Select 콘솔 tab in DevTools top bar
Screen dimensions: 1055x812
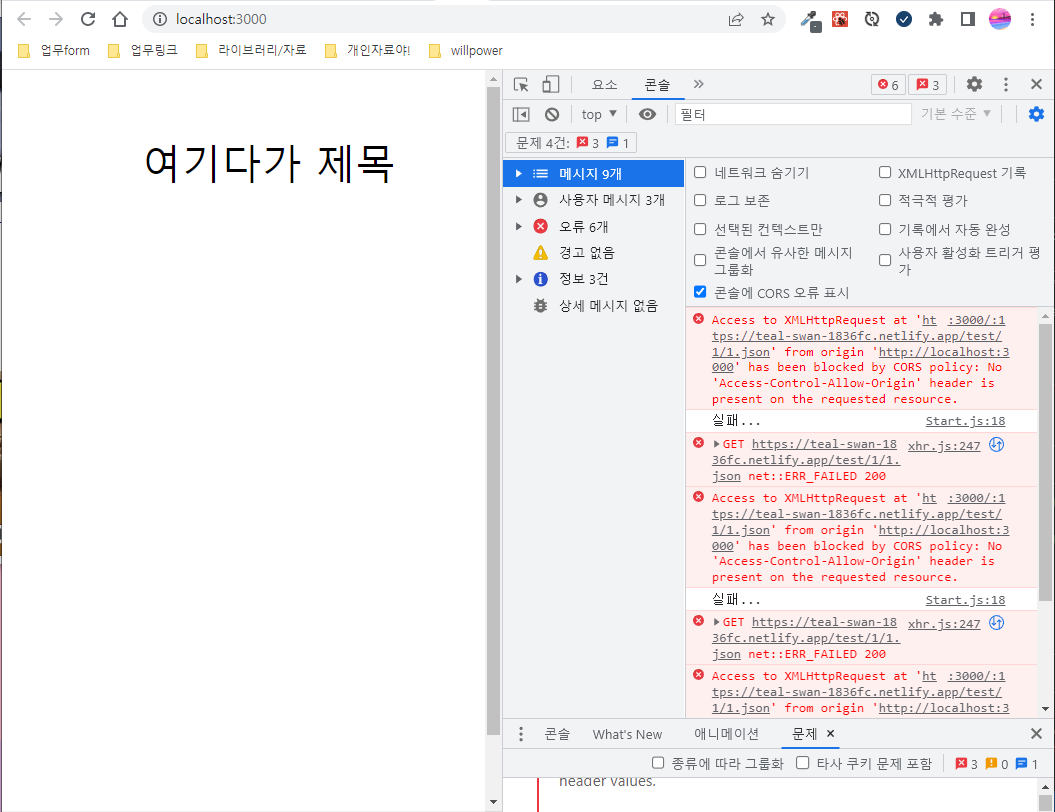coord(657,85)
